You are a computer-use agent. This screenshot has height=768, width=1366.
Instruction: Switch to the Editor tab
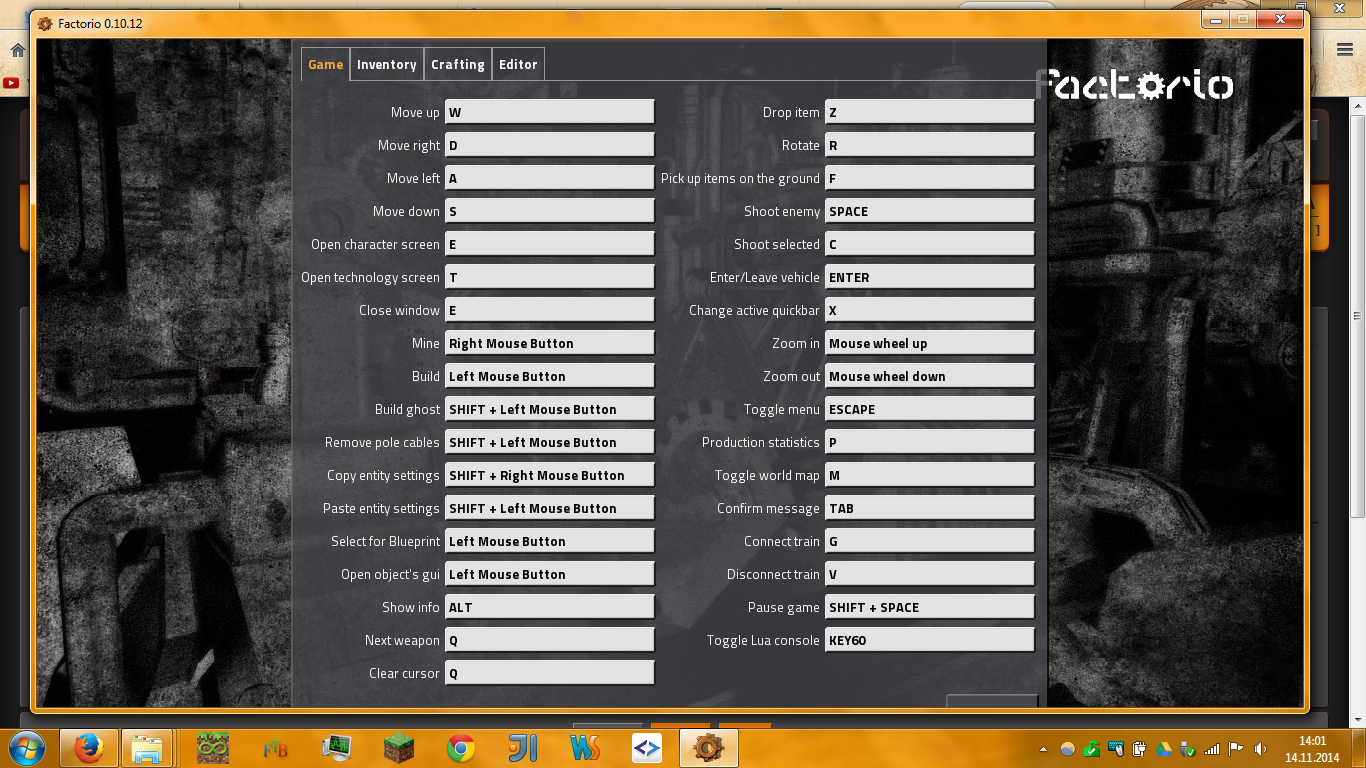(518, 64)
